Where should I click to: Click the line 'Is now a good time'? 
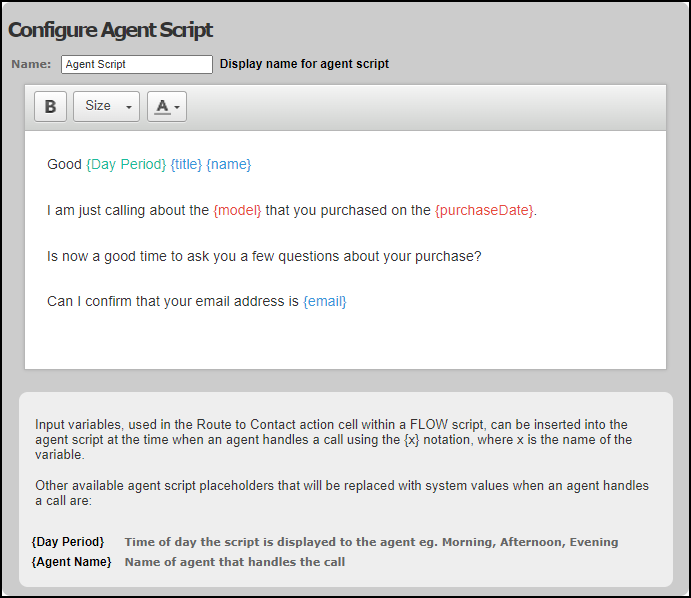click(x=264, y=256)
